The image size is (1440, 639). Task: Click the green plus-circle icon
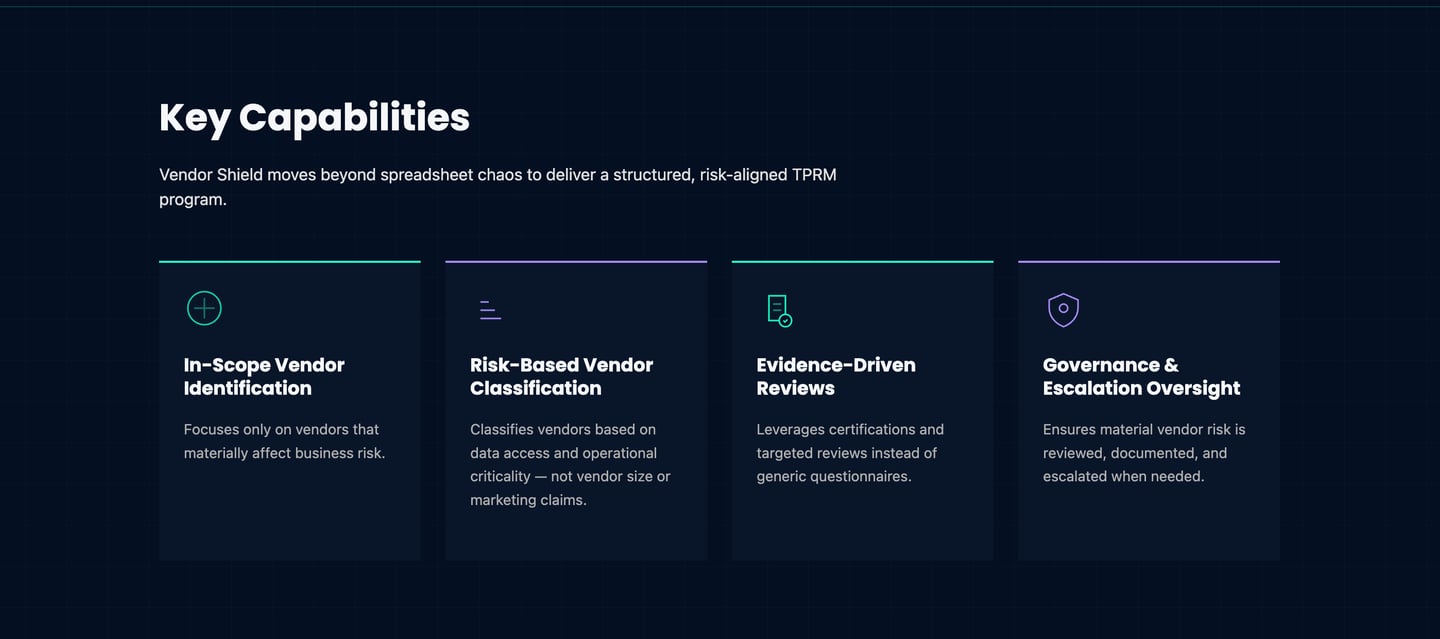[204, 309]
